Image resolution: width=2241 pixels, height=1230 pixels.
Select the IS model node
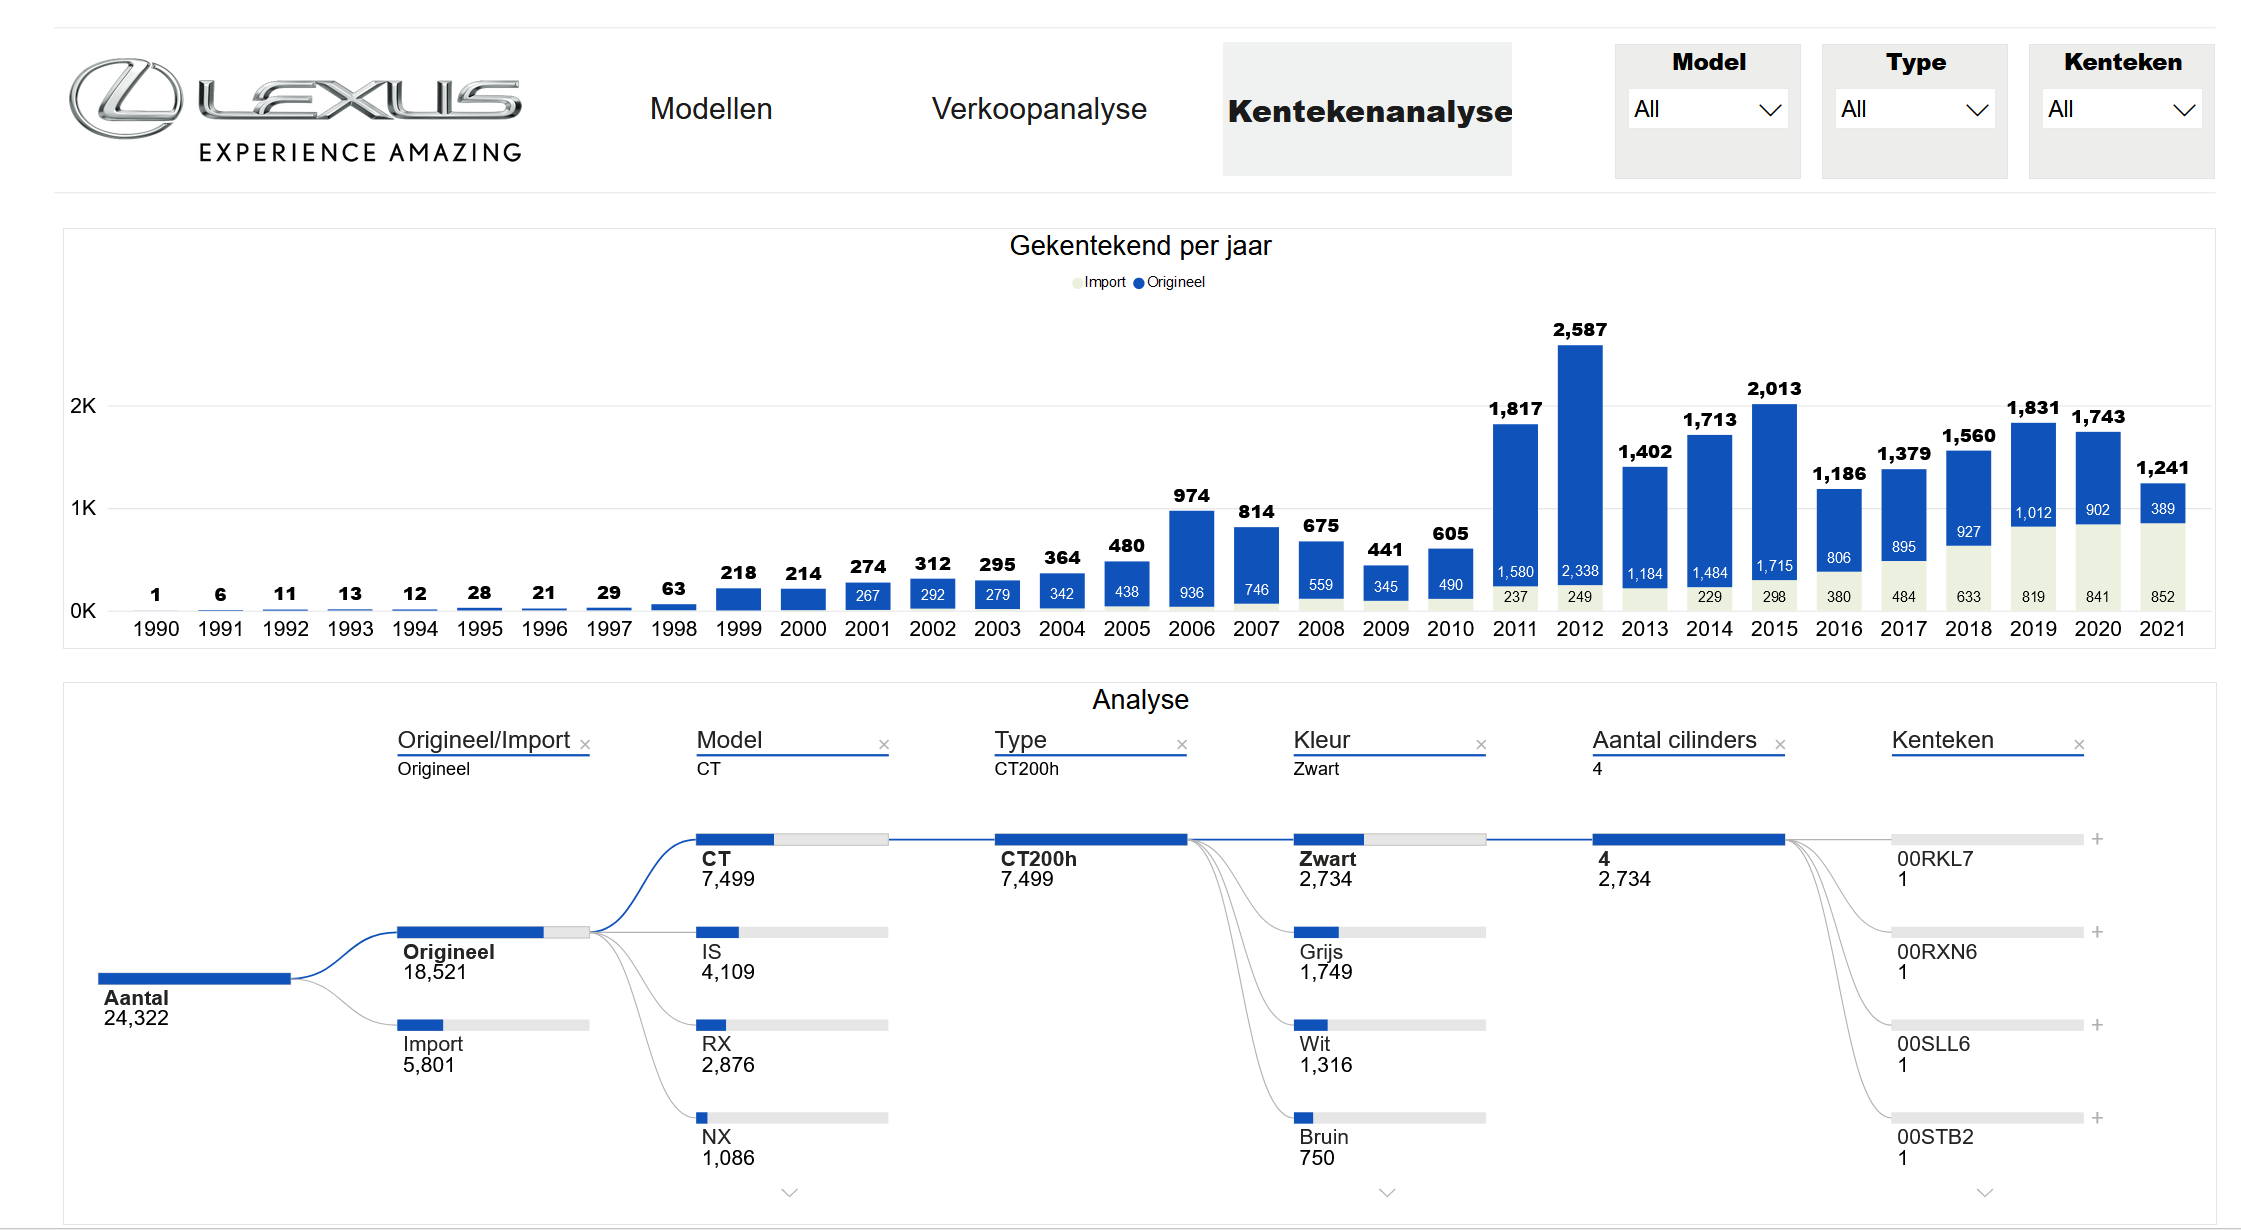click(791, 932)
